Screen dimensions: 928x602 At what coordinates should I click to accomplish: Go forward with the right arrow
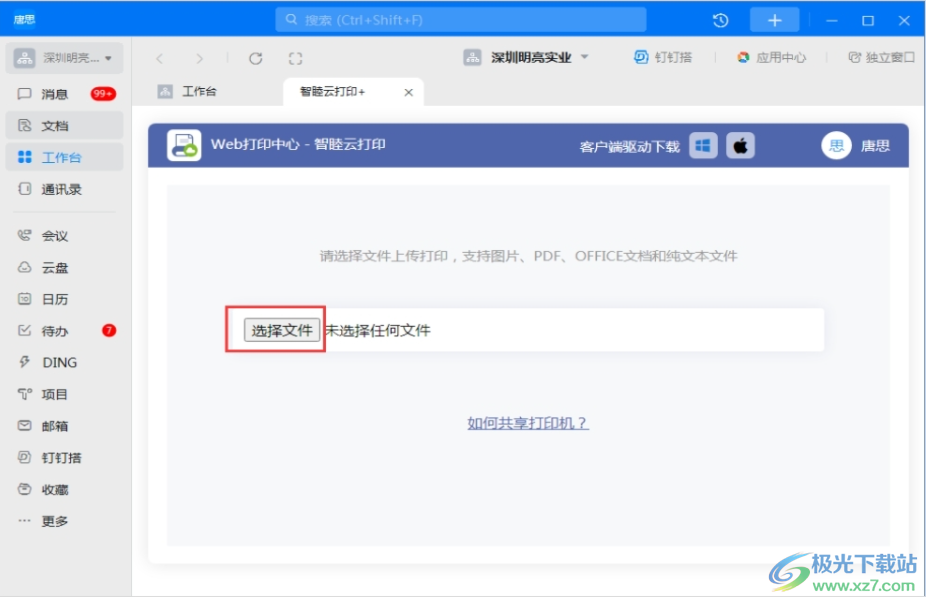(x=199, y=59)
